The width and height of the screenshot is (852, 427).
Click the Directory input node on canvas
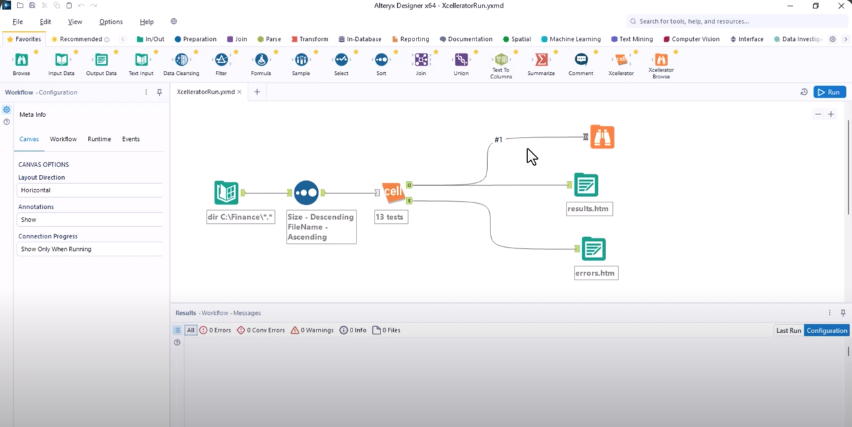[227, 193]
